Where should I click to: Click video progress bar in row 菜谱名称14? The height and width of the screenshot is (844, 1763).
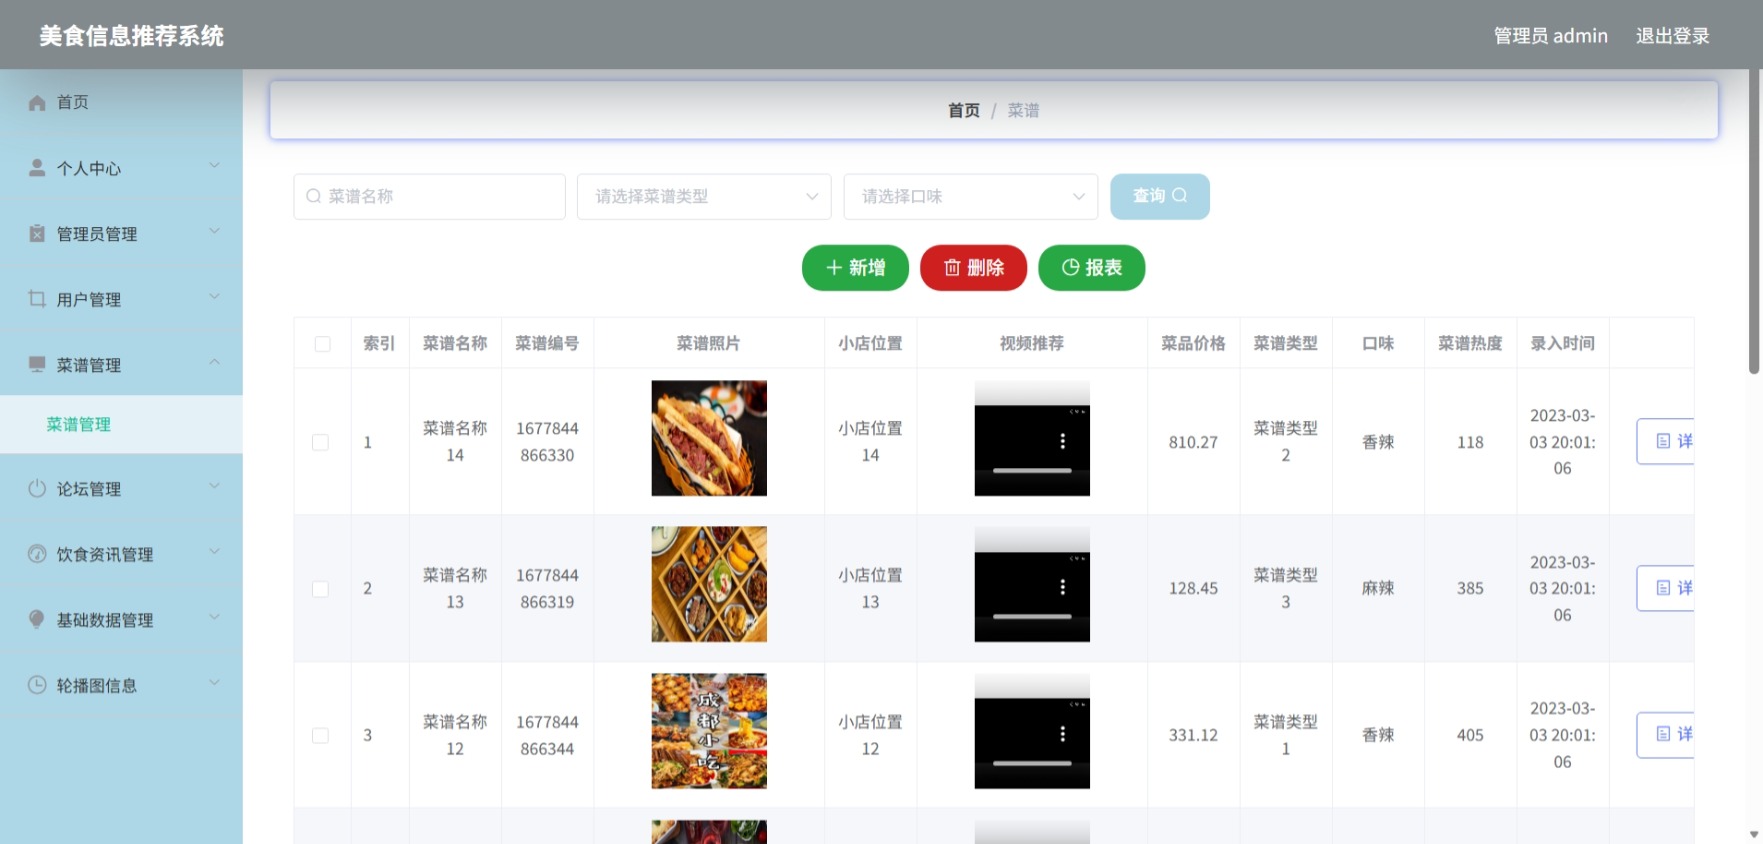click(1032, 470)
